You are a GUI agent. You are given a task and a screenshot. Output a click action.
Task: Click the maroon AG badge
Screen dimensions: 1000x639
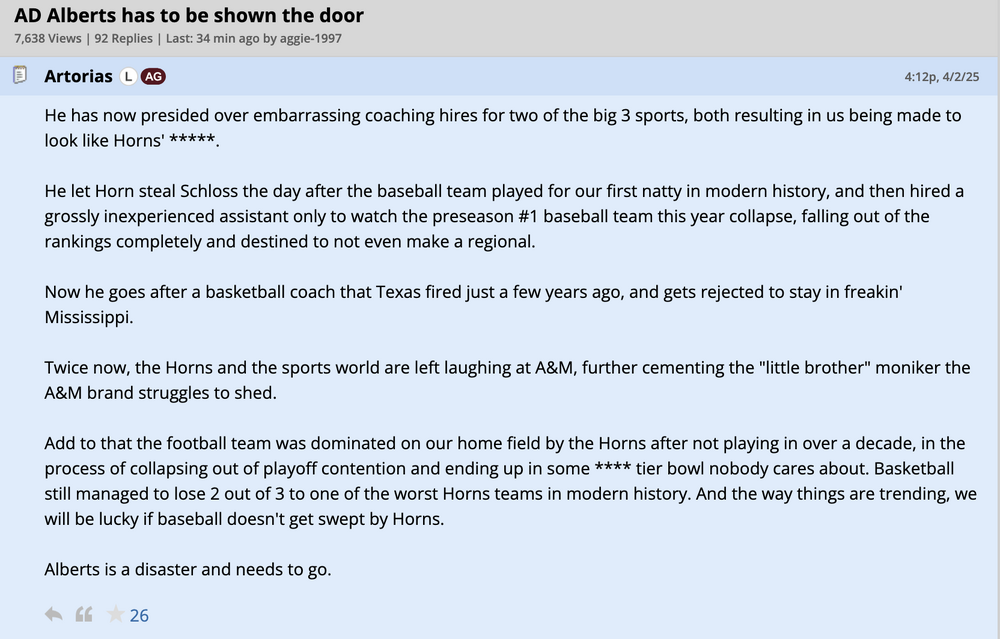click(x=153, y=77)
